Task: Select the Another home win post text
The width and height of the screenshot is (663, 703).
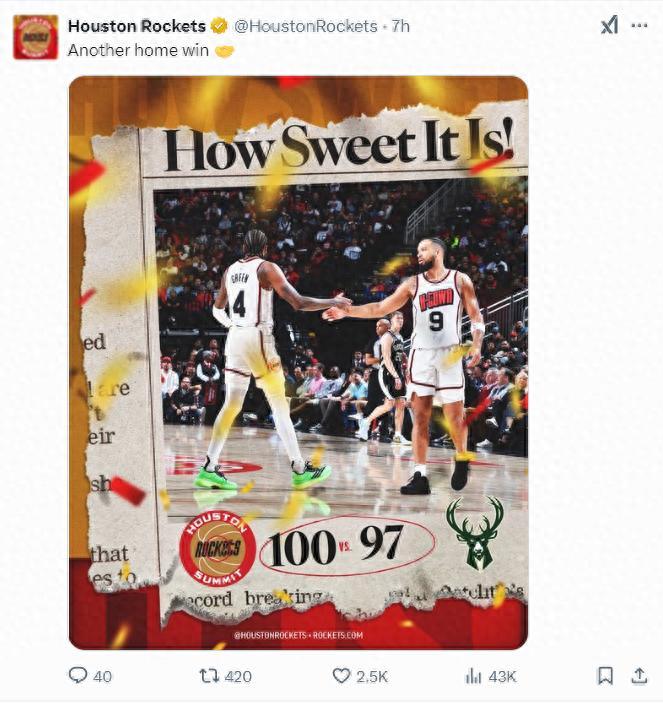Action: tap(138, 50)
